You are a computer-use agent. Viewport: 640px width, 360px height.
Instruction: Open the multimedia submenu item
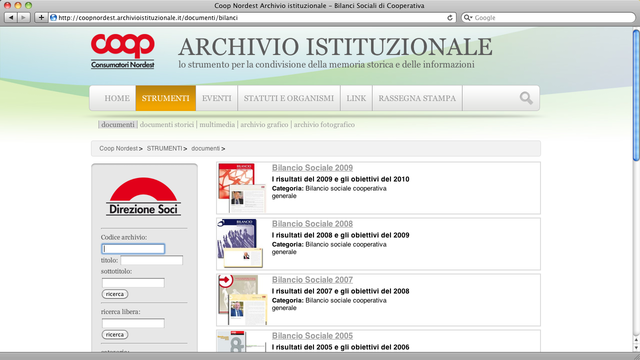217,124
